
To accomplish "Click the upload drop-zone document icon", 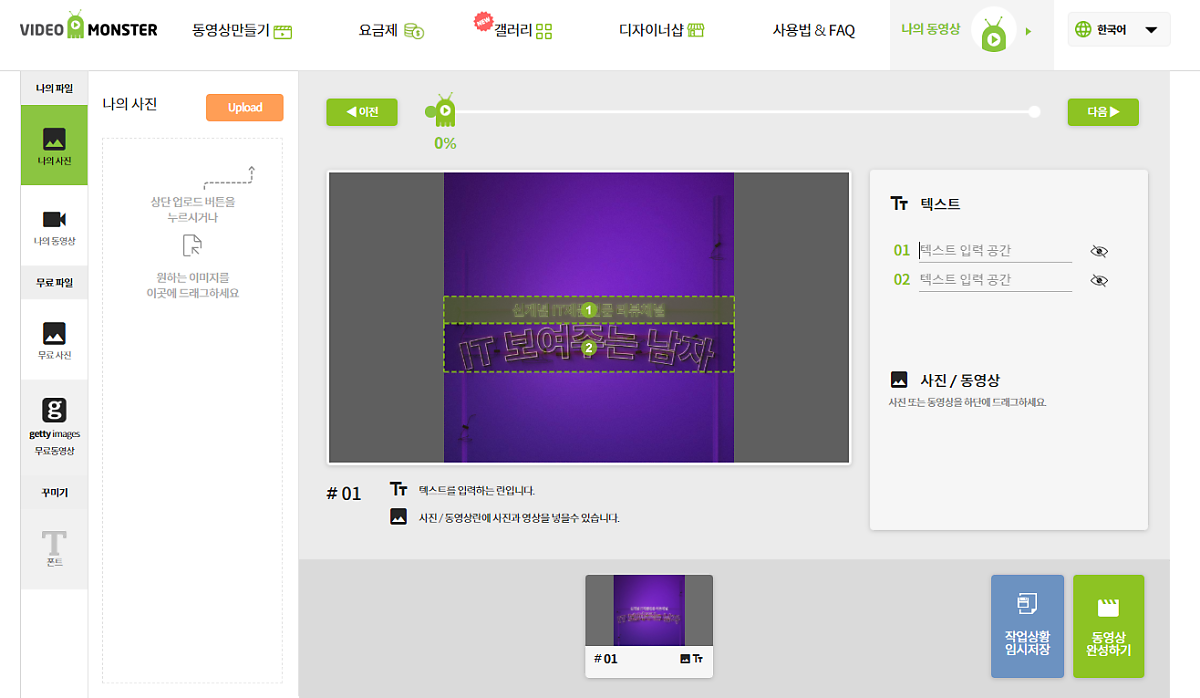I will (192, 246).
